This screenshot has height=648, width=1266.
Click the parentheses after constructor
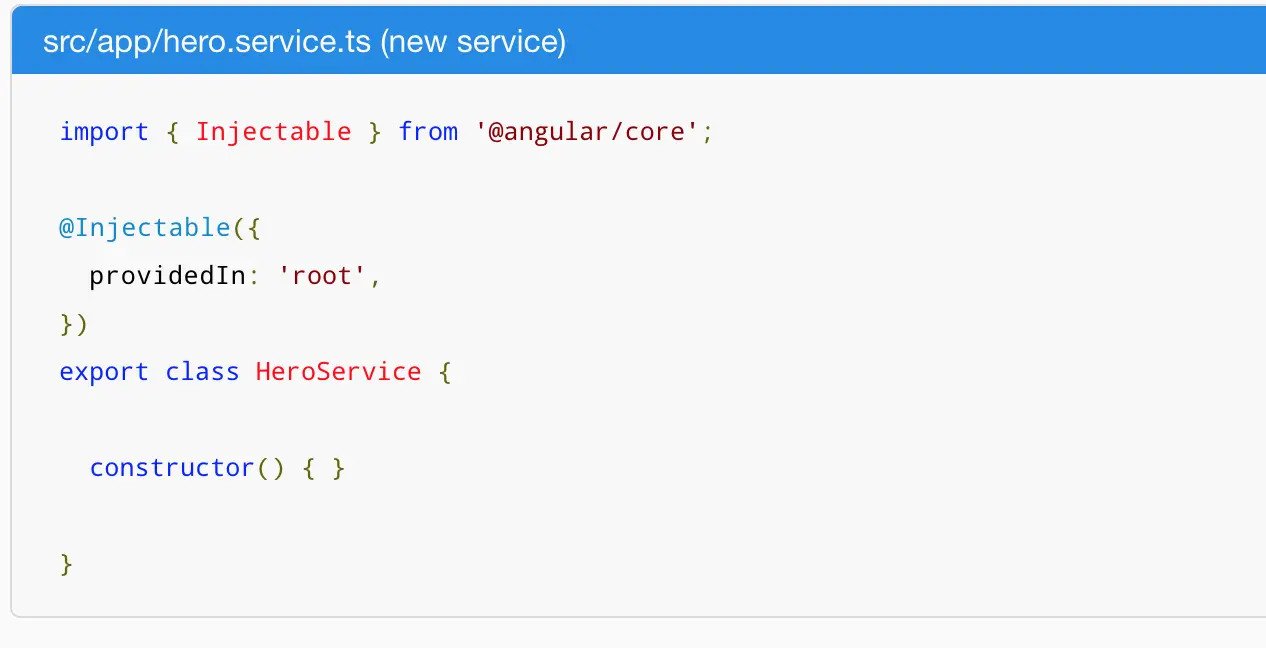pos(270,468)
